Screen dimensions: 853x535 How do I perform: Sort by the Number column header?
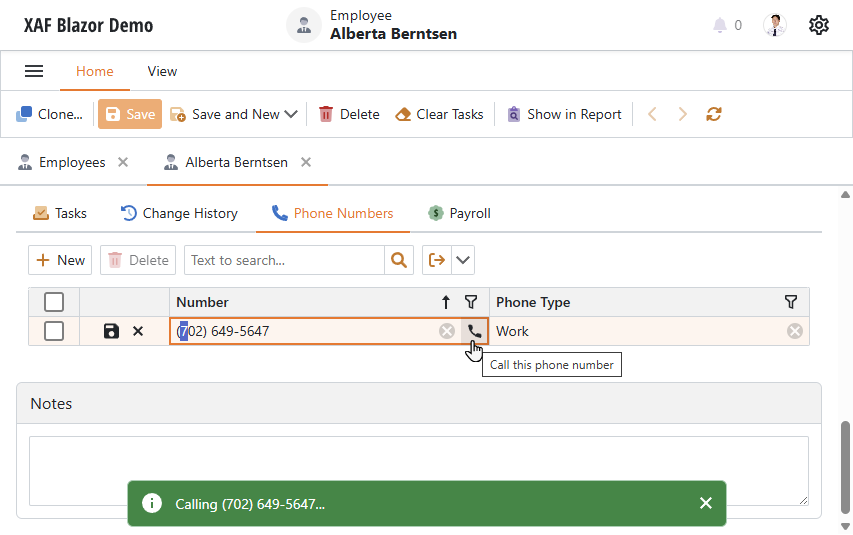click(x=202, y=302)
